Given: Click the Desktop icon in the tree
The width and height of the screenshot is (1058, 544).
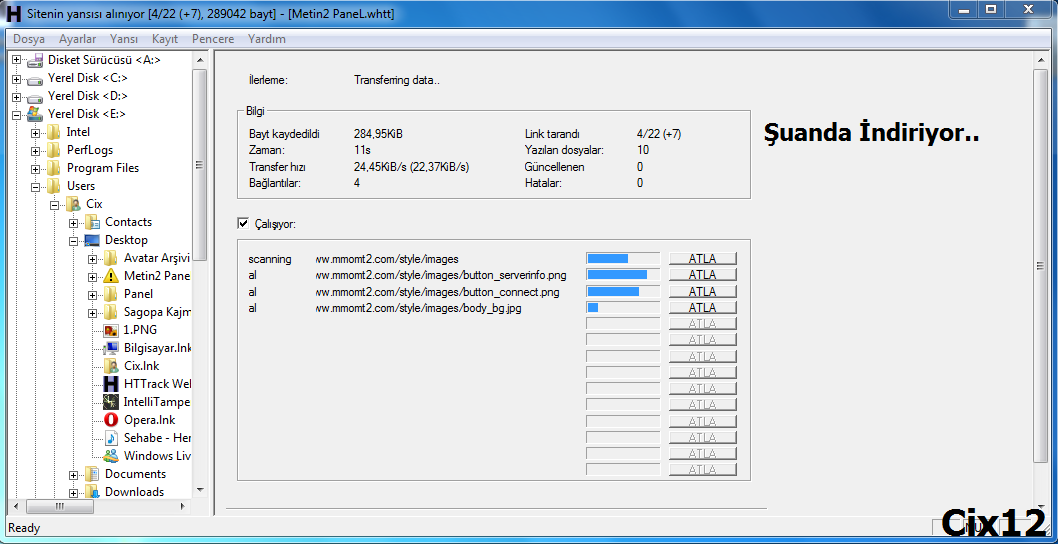Looking at the screenshot, I should (x=92, y=240).
